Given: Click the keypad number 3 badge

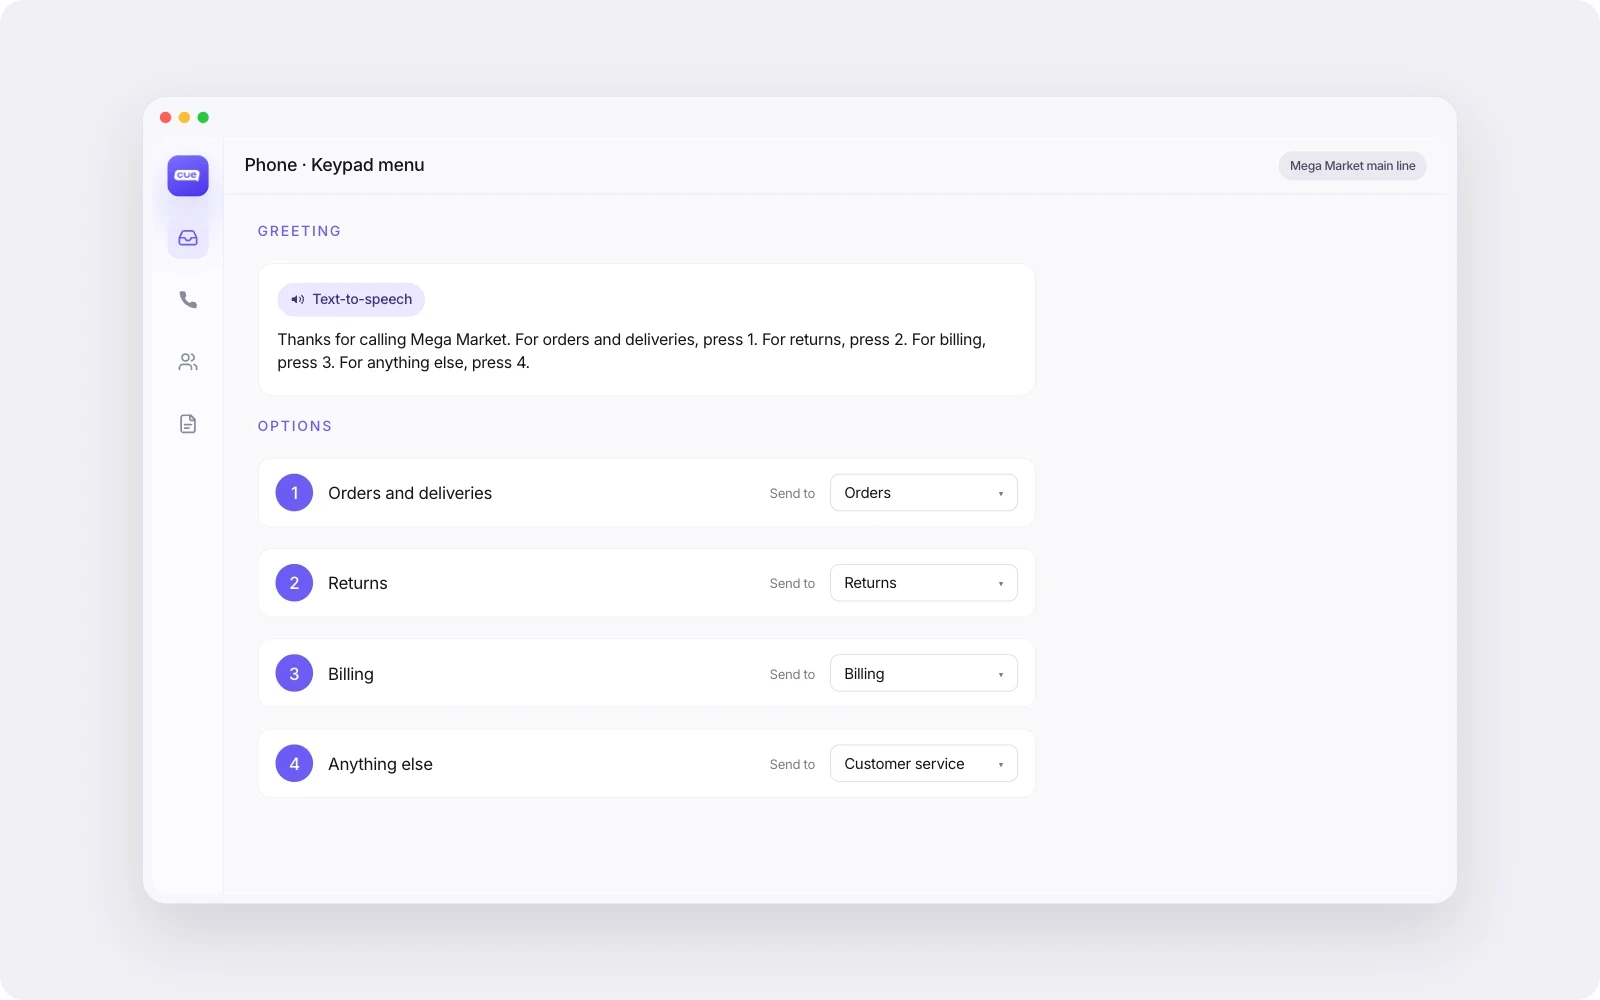Looking at the screenshot, I should tap(294, 674).
